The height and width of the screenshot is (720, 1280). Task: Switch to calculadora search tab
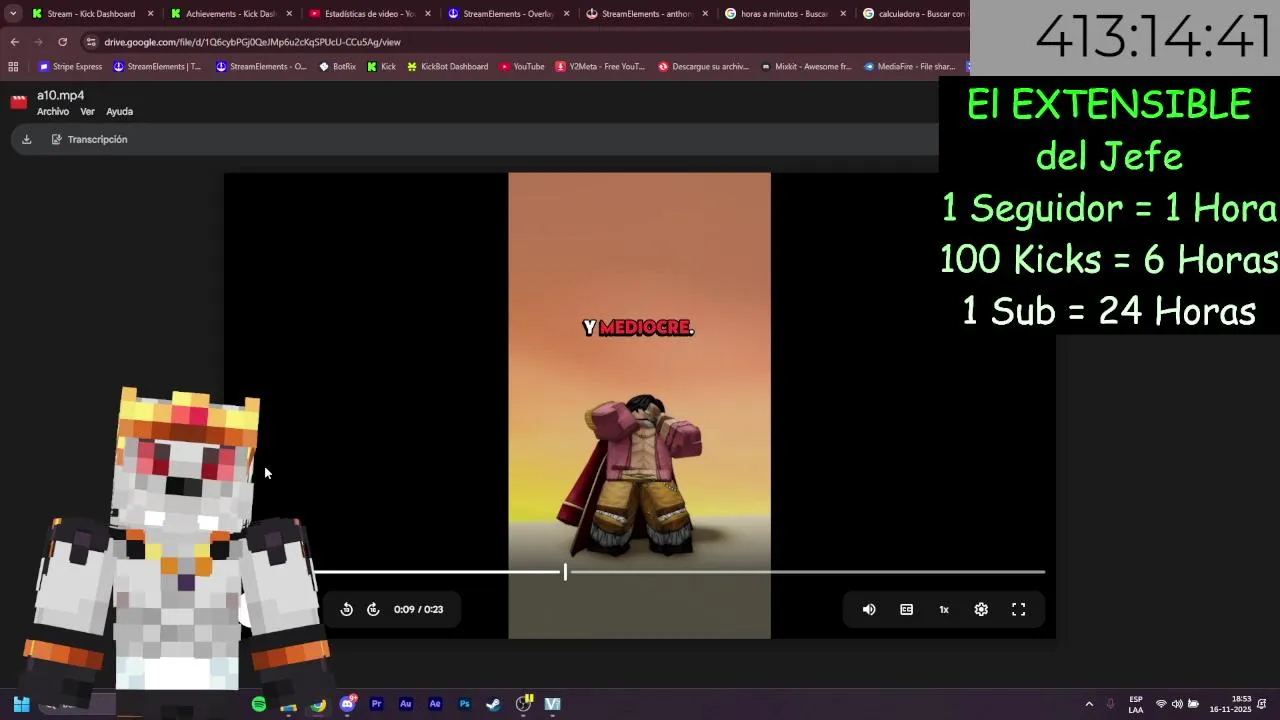[915, 14]
